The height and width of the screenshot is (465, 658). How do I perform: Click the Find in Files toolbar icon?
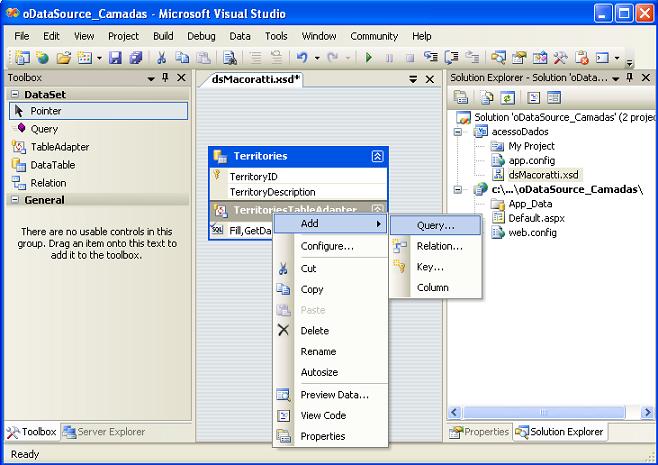(230, 57)
